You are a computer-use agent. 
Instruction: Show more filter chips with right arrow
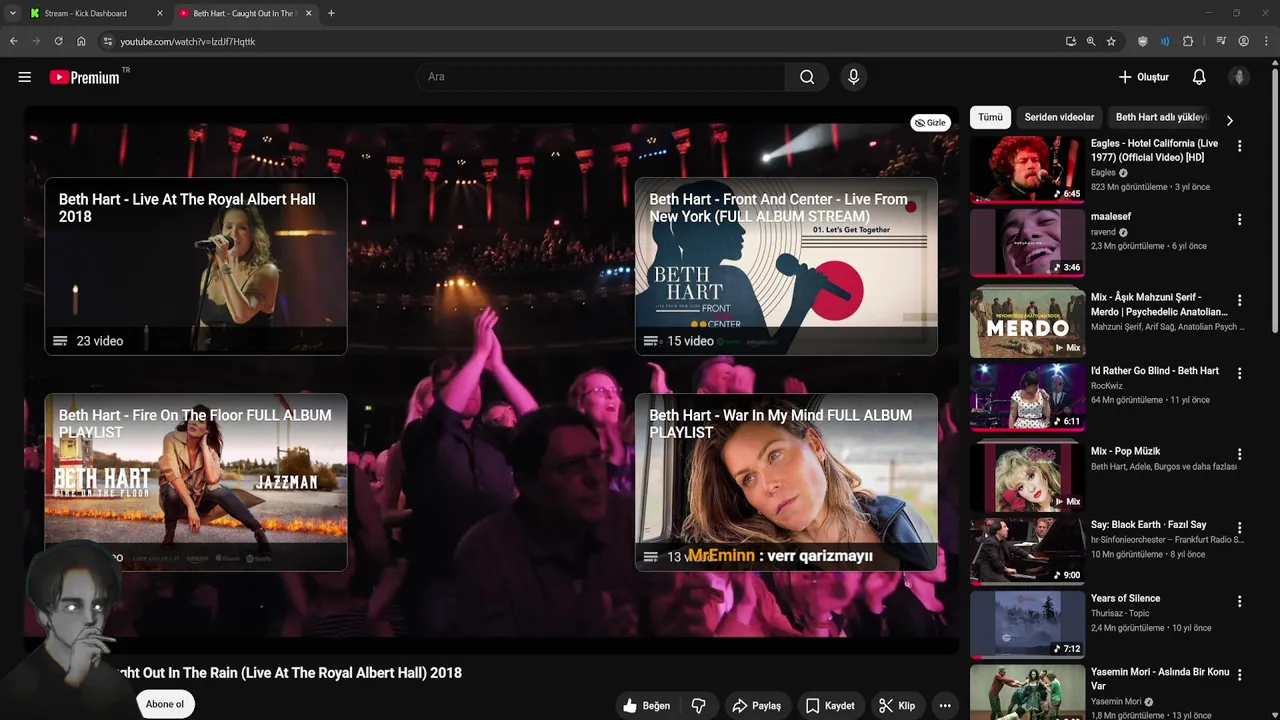1229,120
